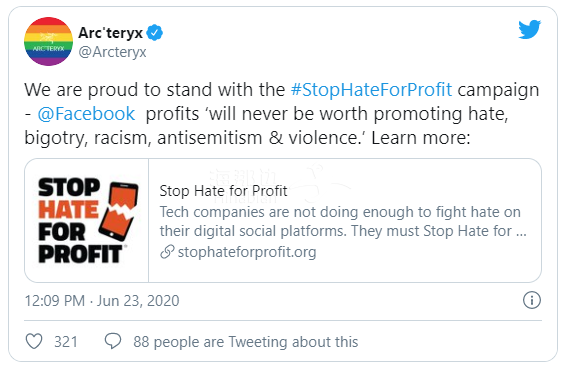Click the 'Stop Hate for Profit' card title

point(223,191)
